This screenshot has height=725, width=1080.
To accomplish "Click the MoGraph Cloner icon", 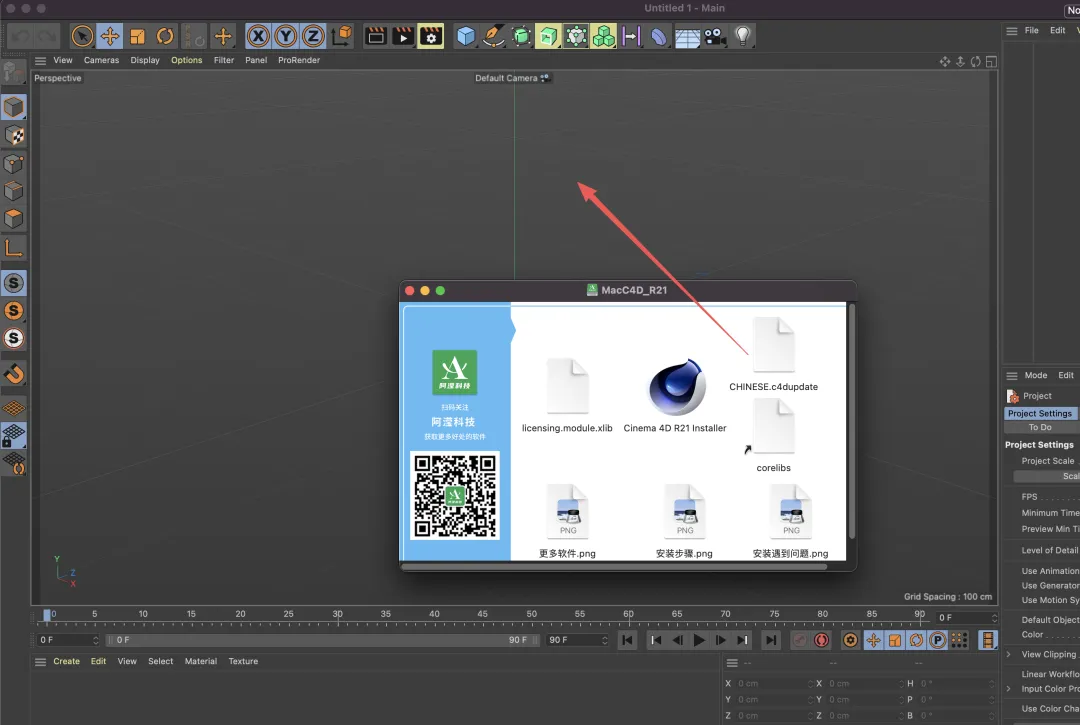I will [x=576, y=36].
